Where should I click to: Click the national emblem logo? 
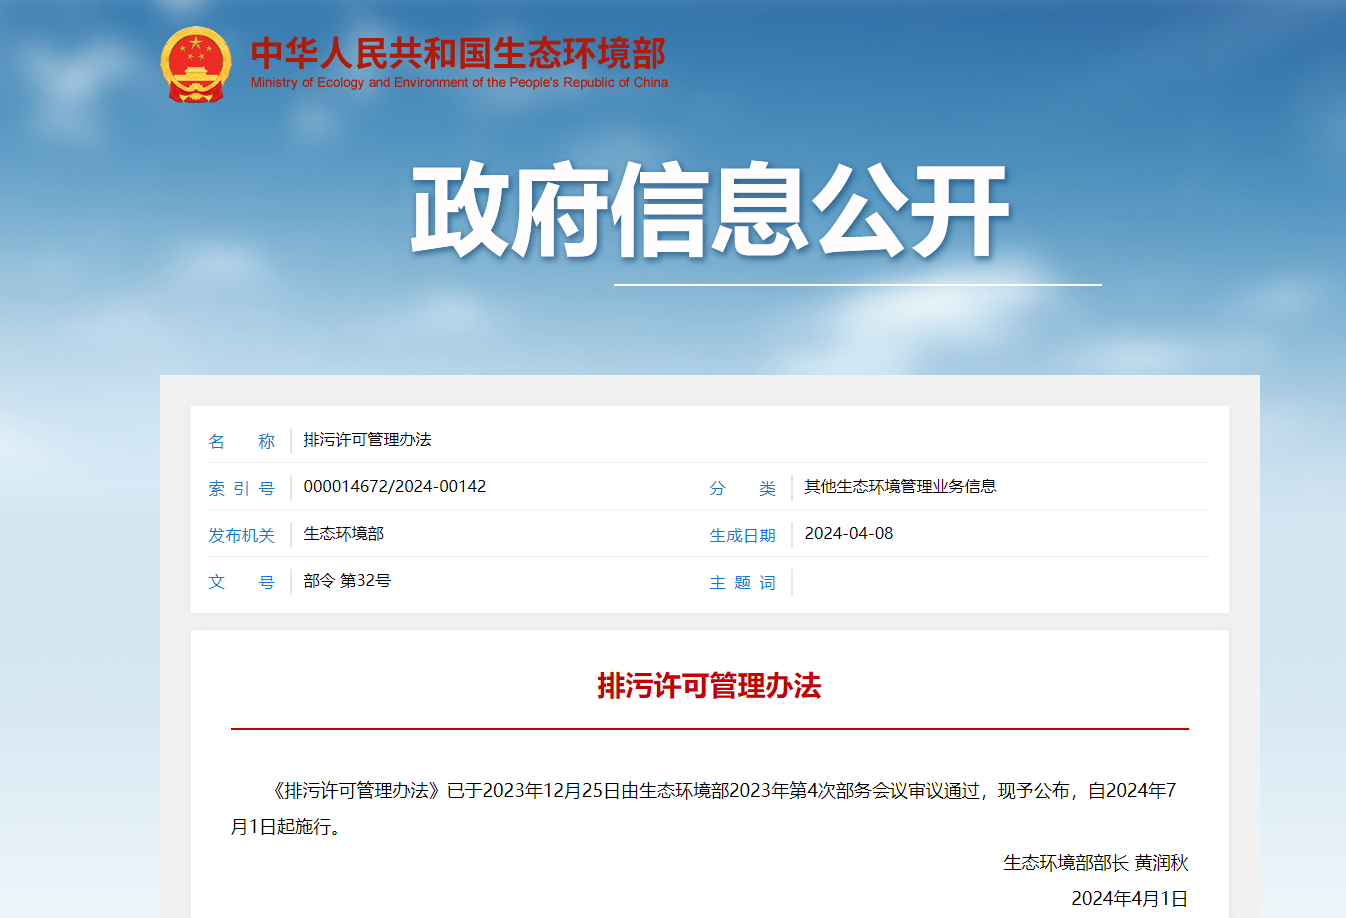pyautogui.click(x=196, y=65)
